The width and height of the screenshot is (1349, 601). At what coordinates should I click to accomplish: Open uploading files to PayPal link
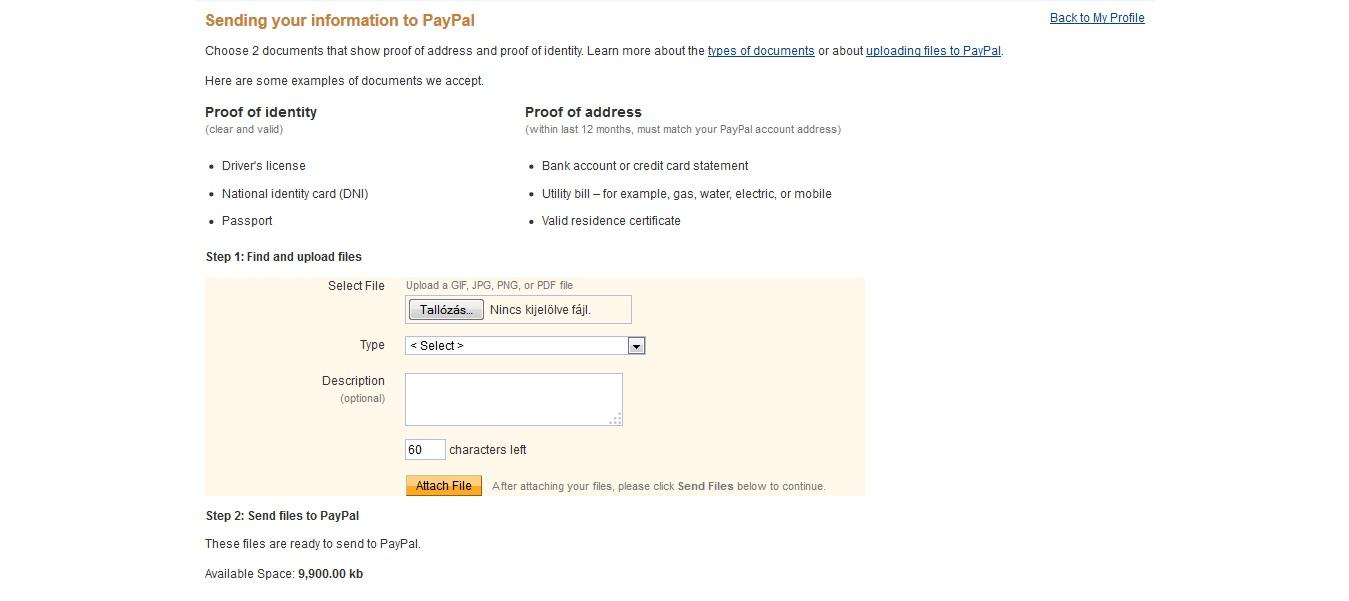point(933,51)
